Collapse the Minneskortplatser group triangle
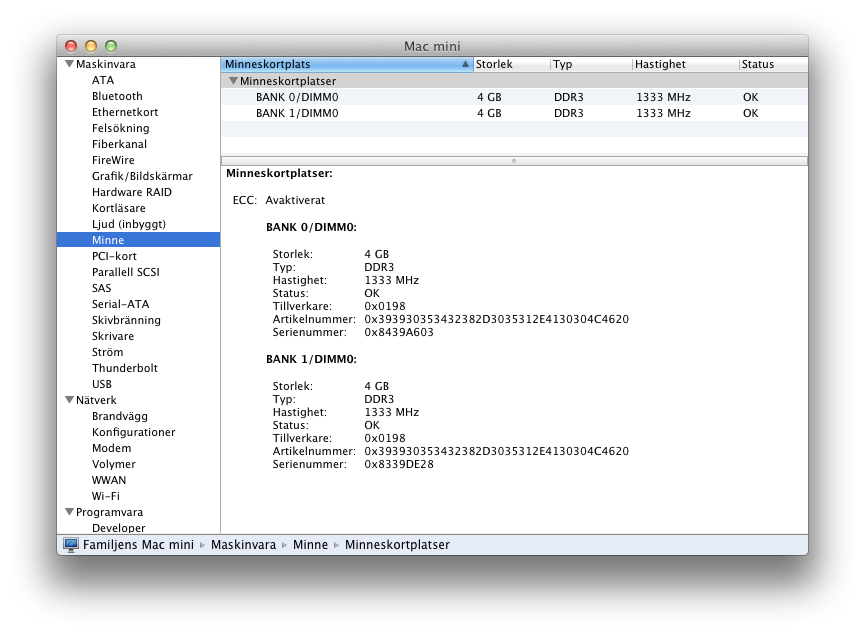 click(233, 81)
